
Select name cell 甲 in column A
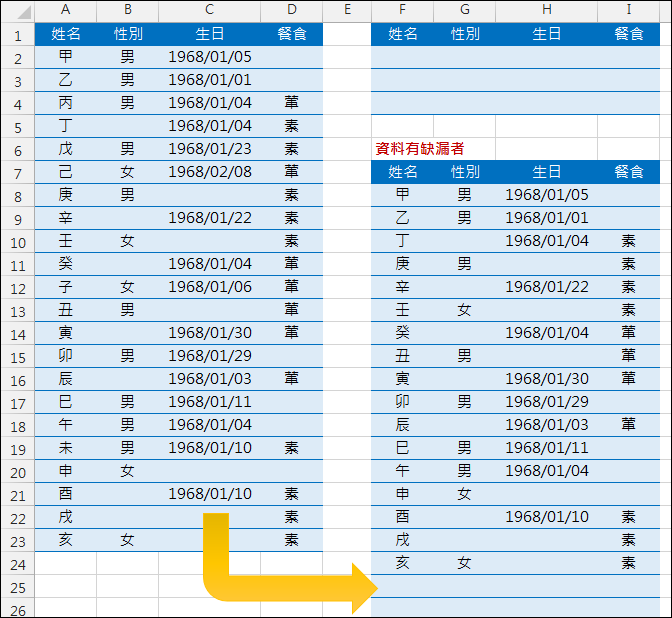[66, 57]
